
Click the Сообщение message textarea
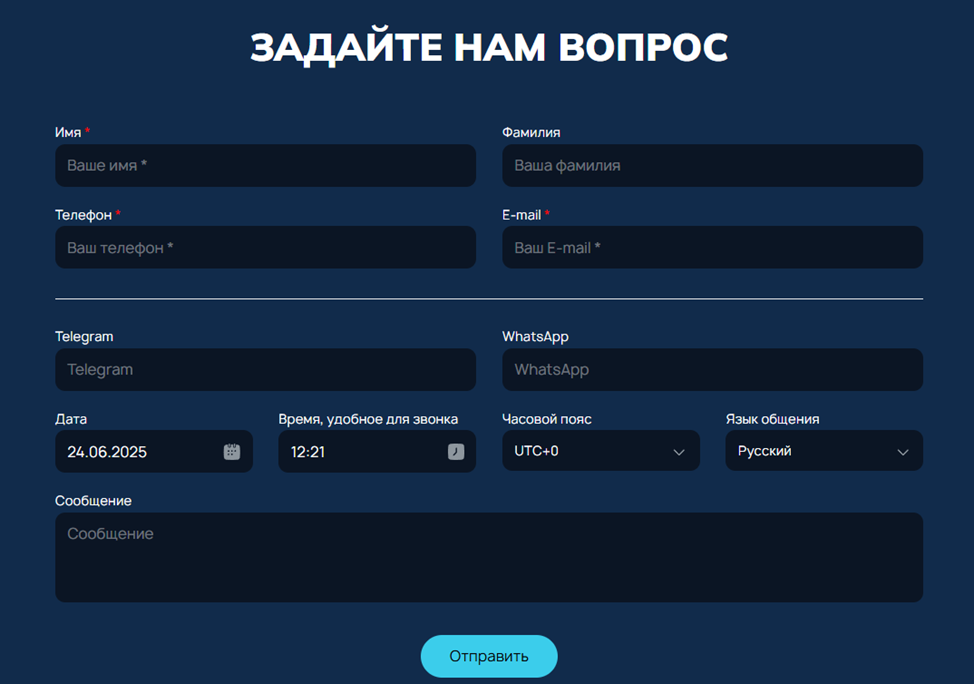[x=488, y=557]
